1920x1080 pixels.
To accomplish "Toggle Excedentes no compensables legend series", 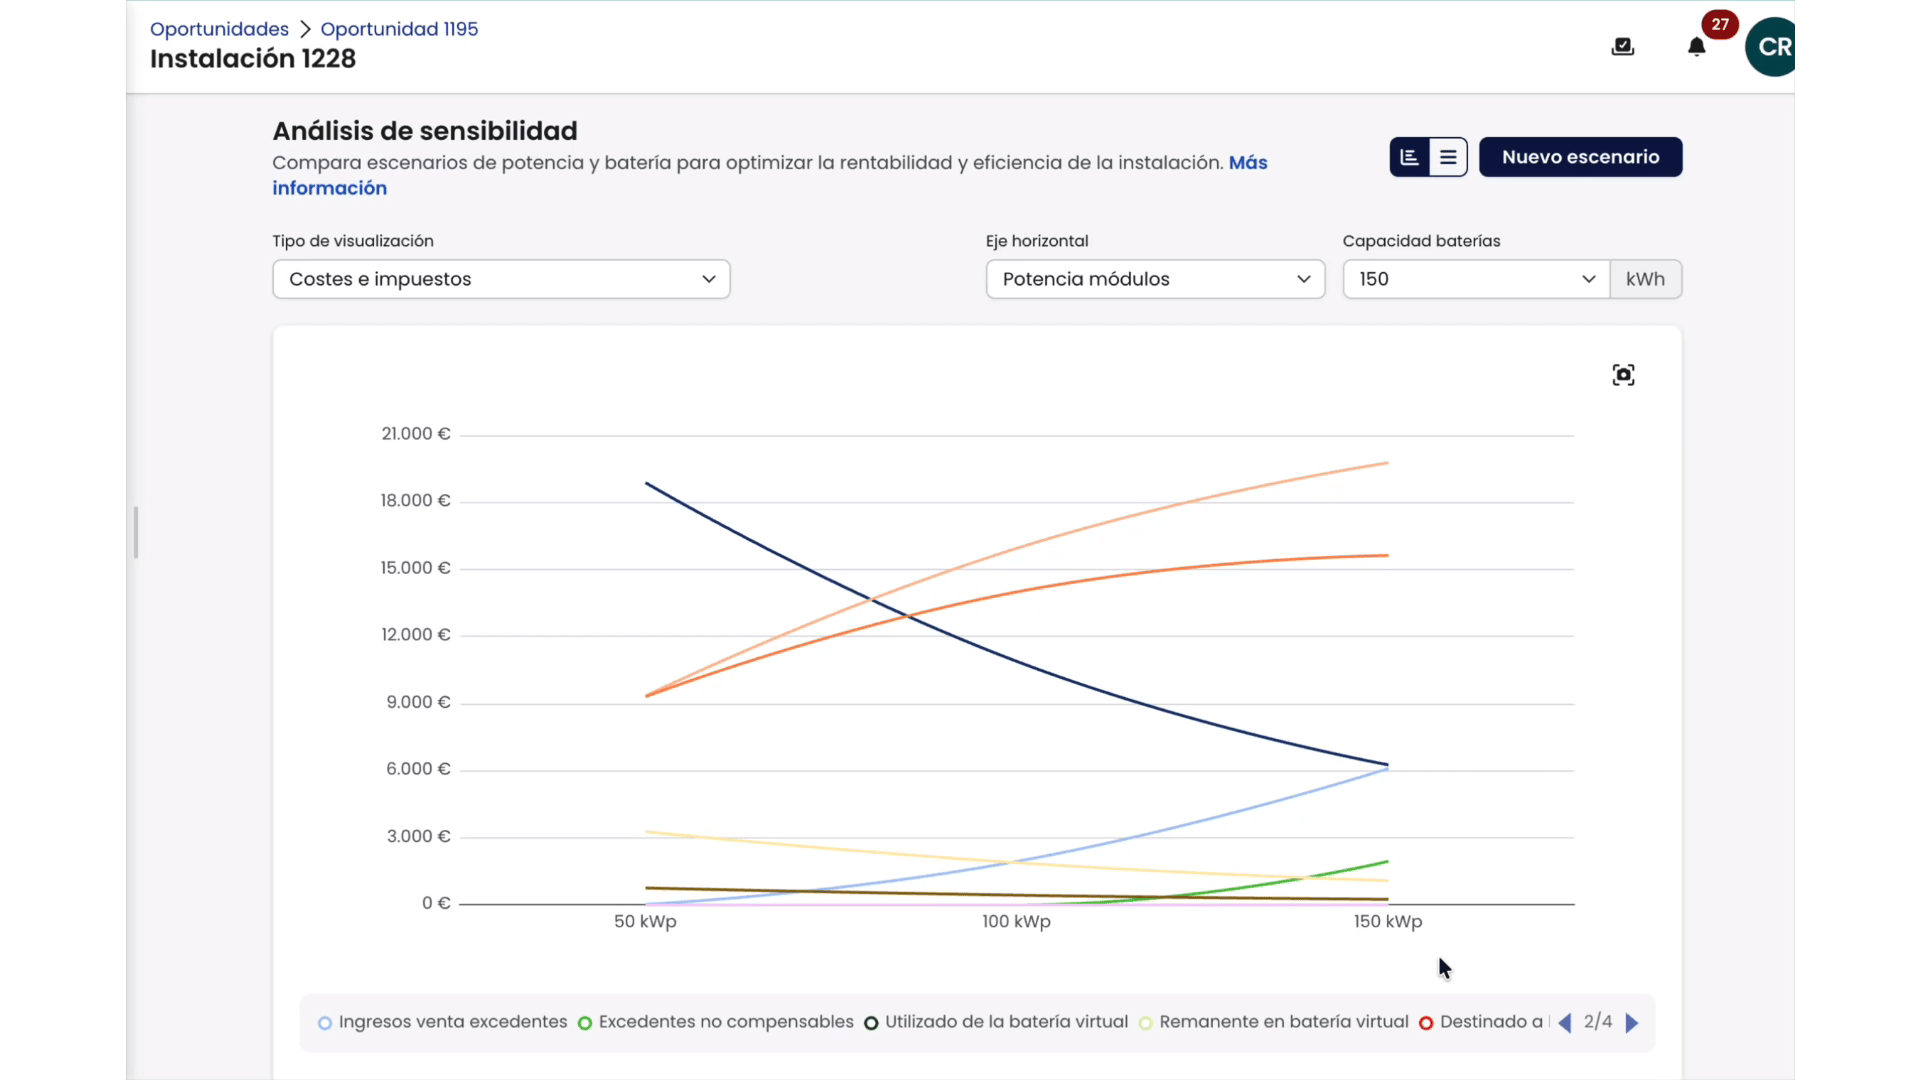I will click(716, 1022).
